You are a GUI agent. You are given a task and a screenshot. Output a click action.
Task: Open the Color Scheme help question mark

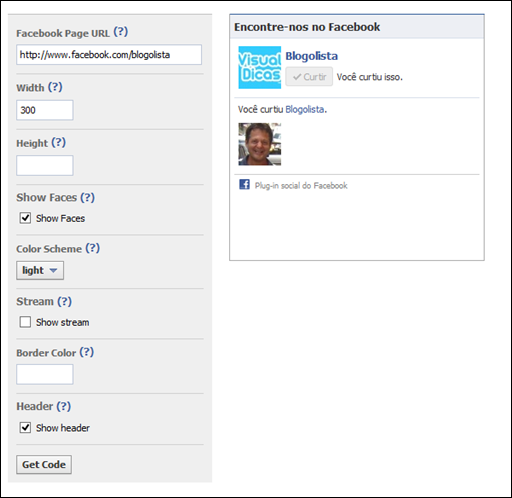[93, 248]
